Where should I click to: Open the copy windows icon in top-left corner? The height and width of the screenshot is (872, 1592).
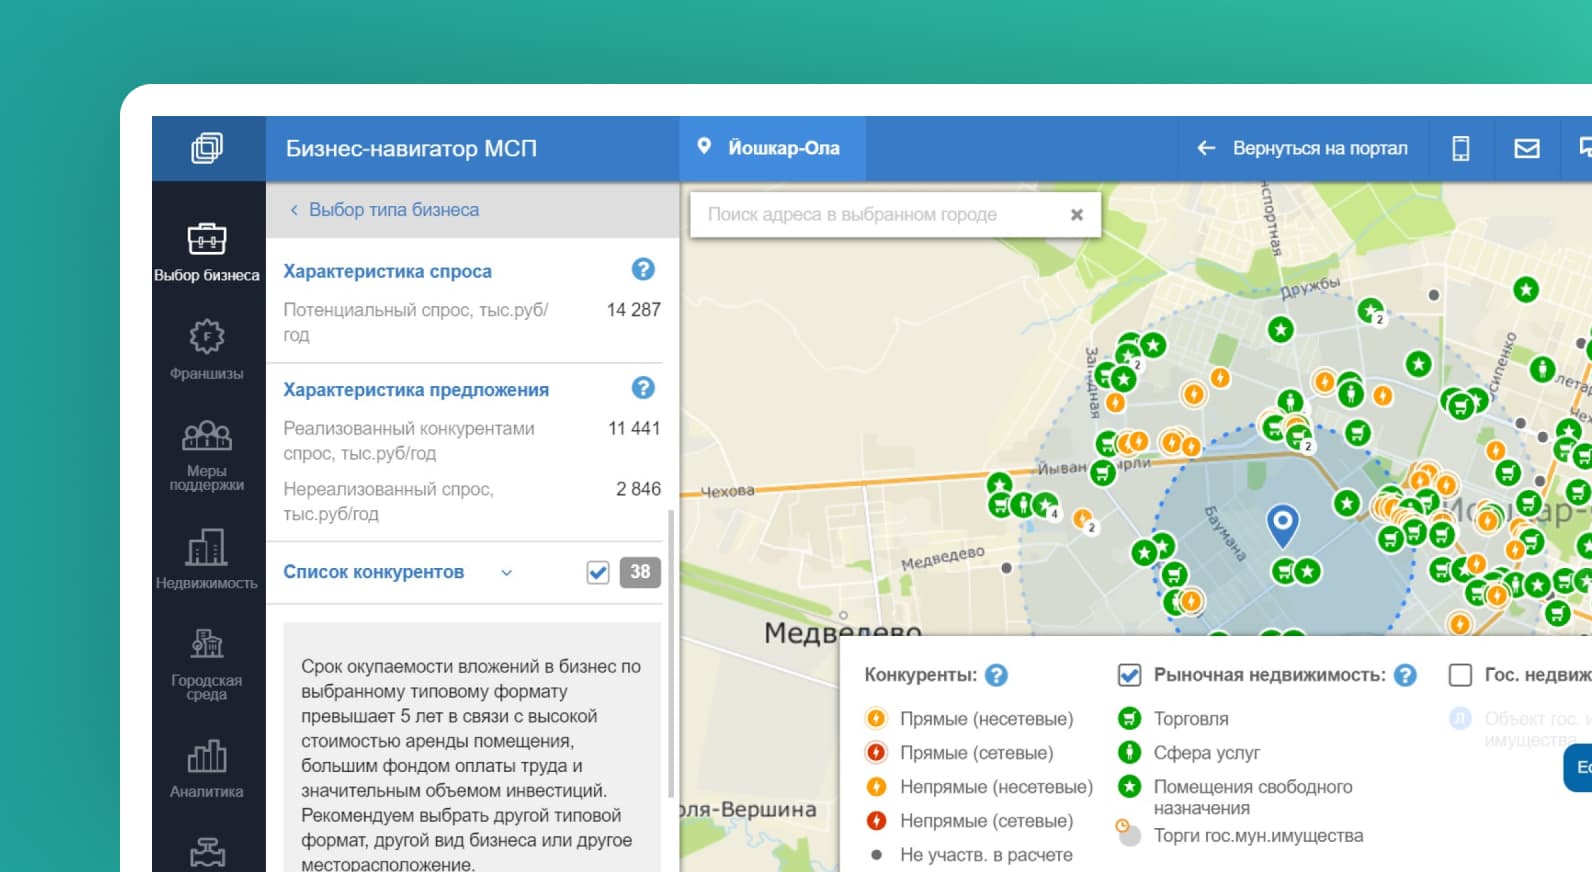coord(207,148)
